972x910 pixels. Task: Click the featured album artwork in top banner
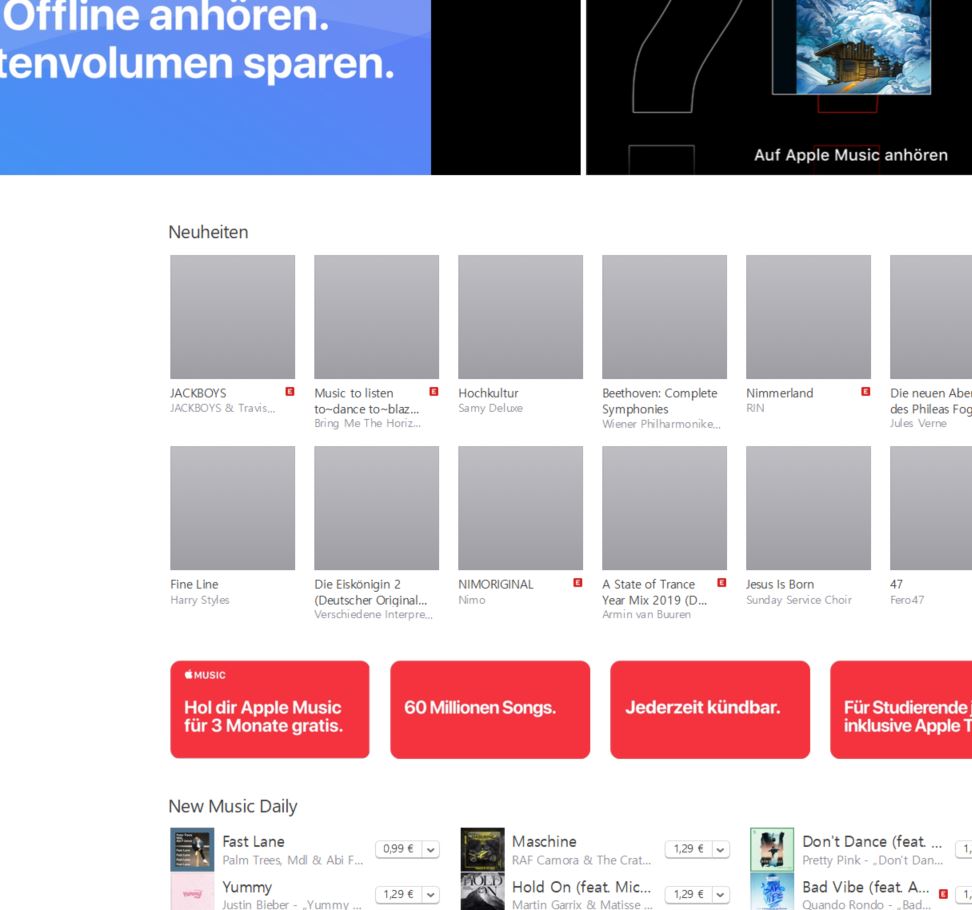click(852, 47)
